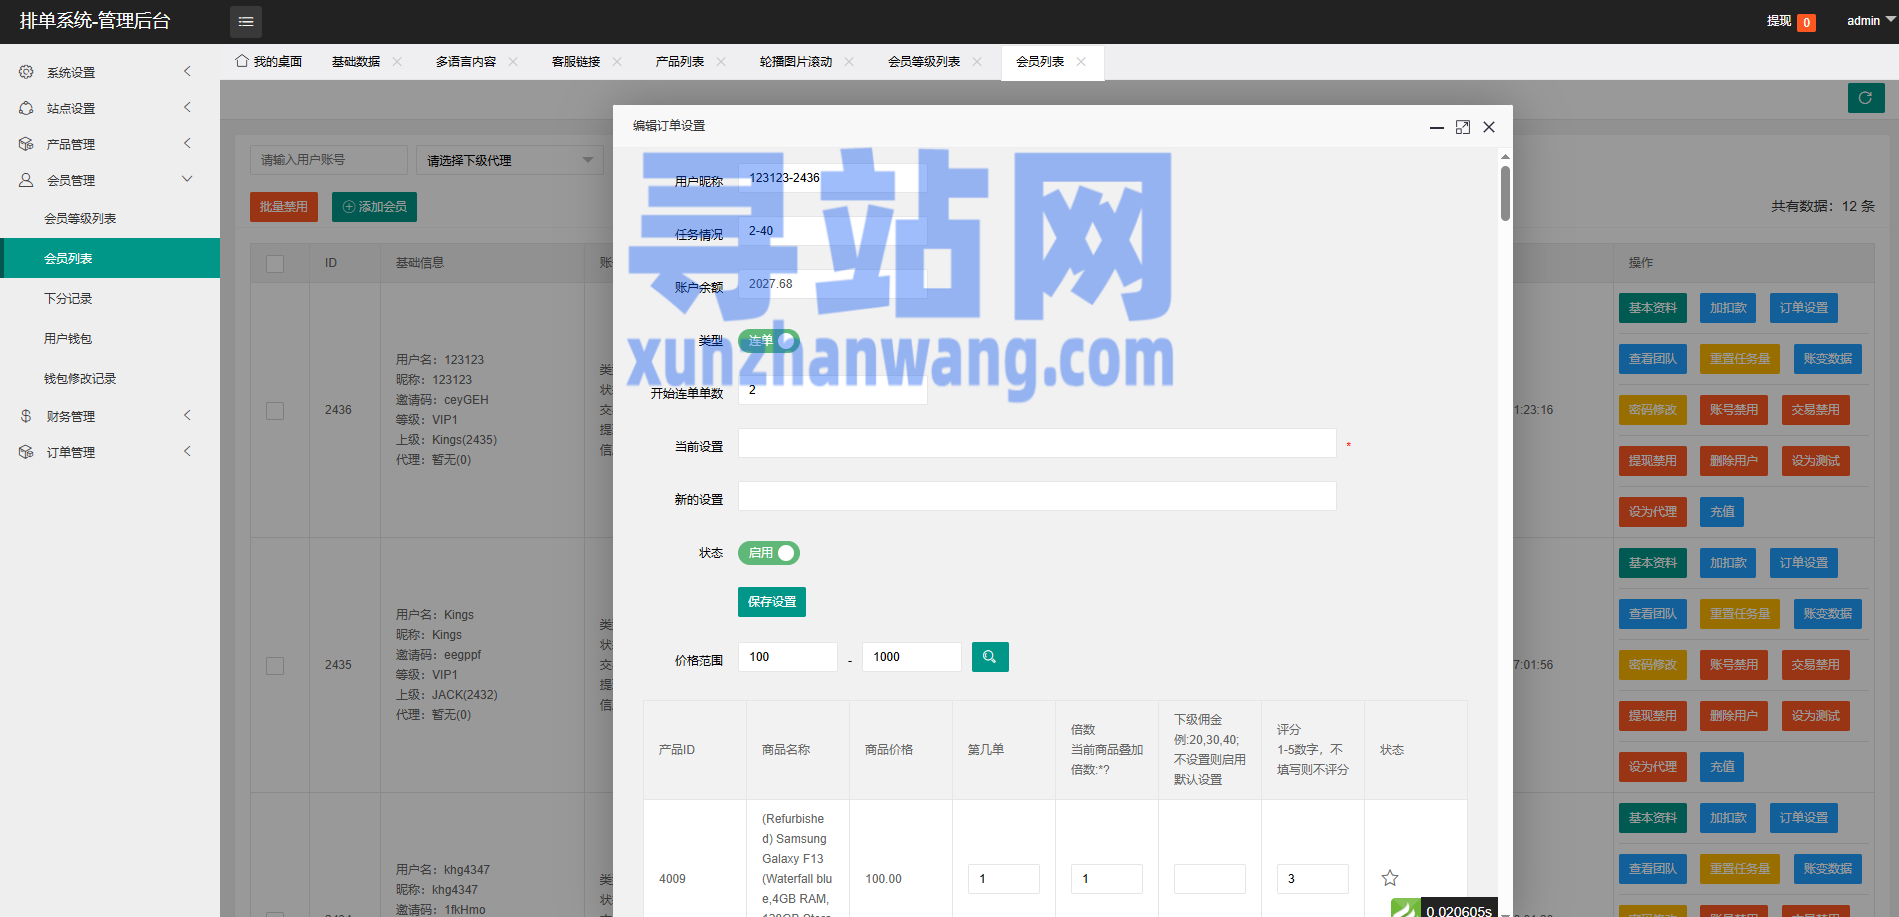The height and width of the screenshot is (917, 1899).
Task: Click the dialog vertical scrollbar thumb
Action: point(1505,193)
